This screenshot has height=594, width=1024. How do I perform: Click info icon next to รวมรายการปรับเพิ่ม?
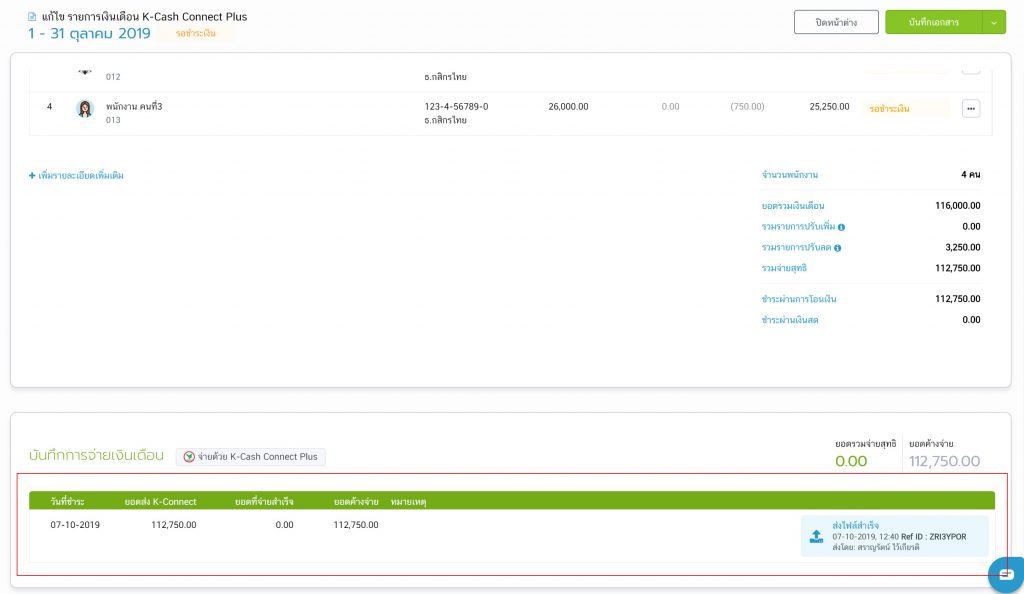[x=841, y=226]
